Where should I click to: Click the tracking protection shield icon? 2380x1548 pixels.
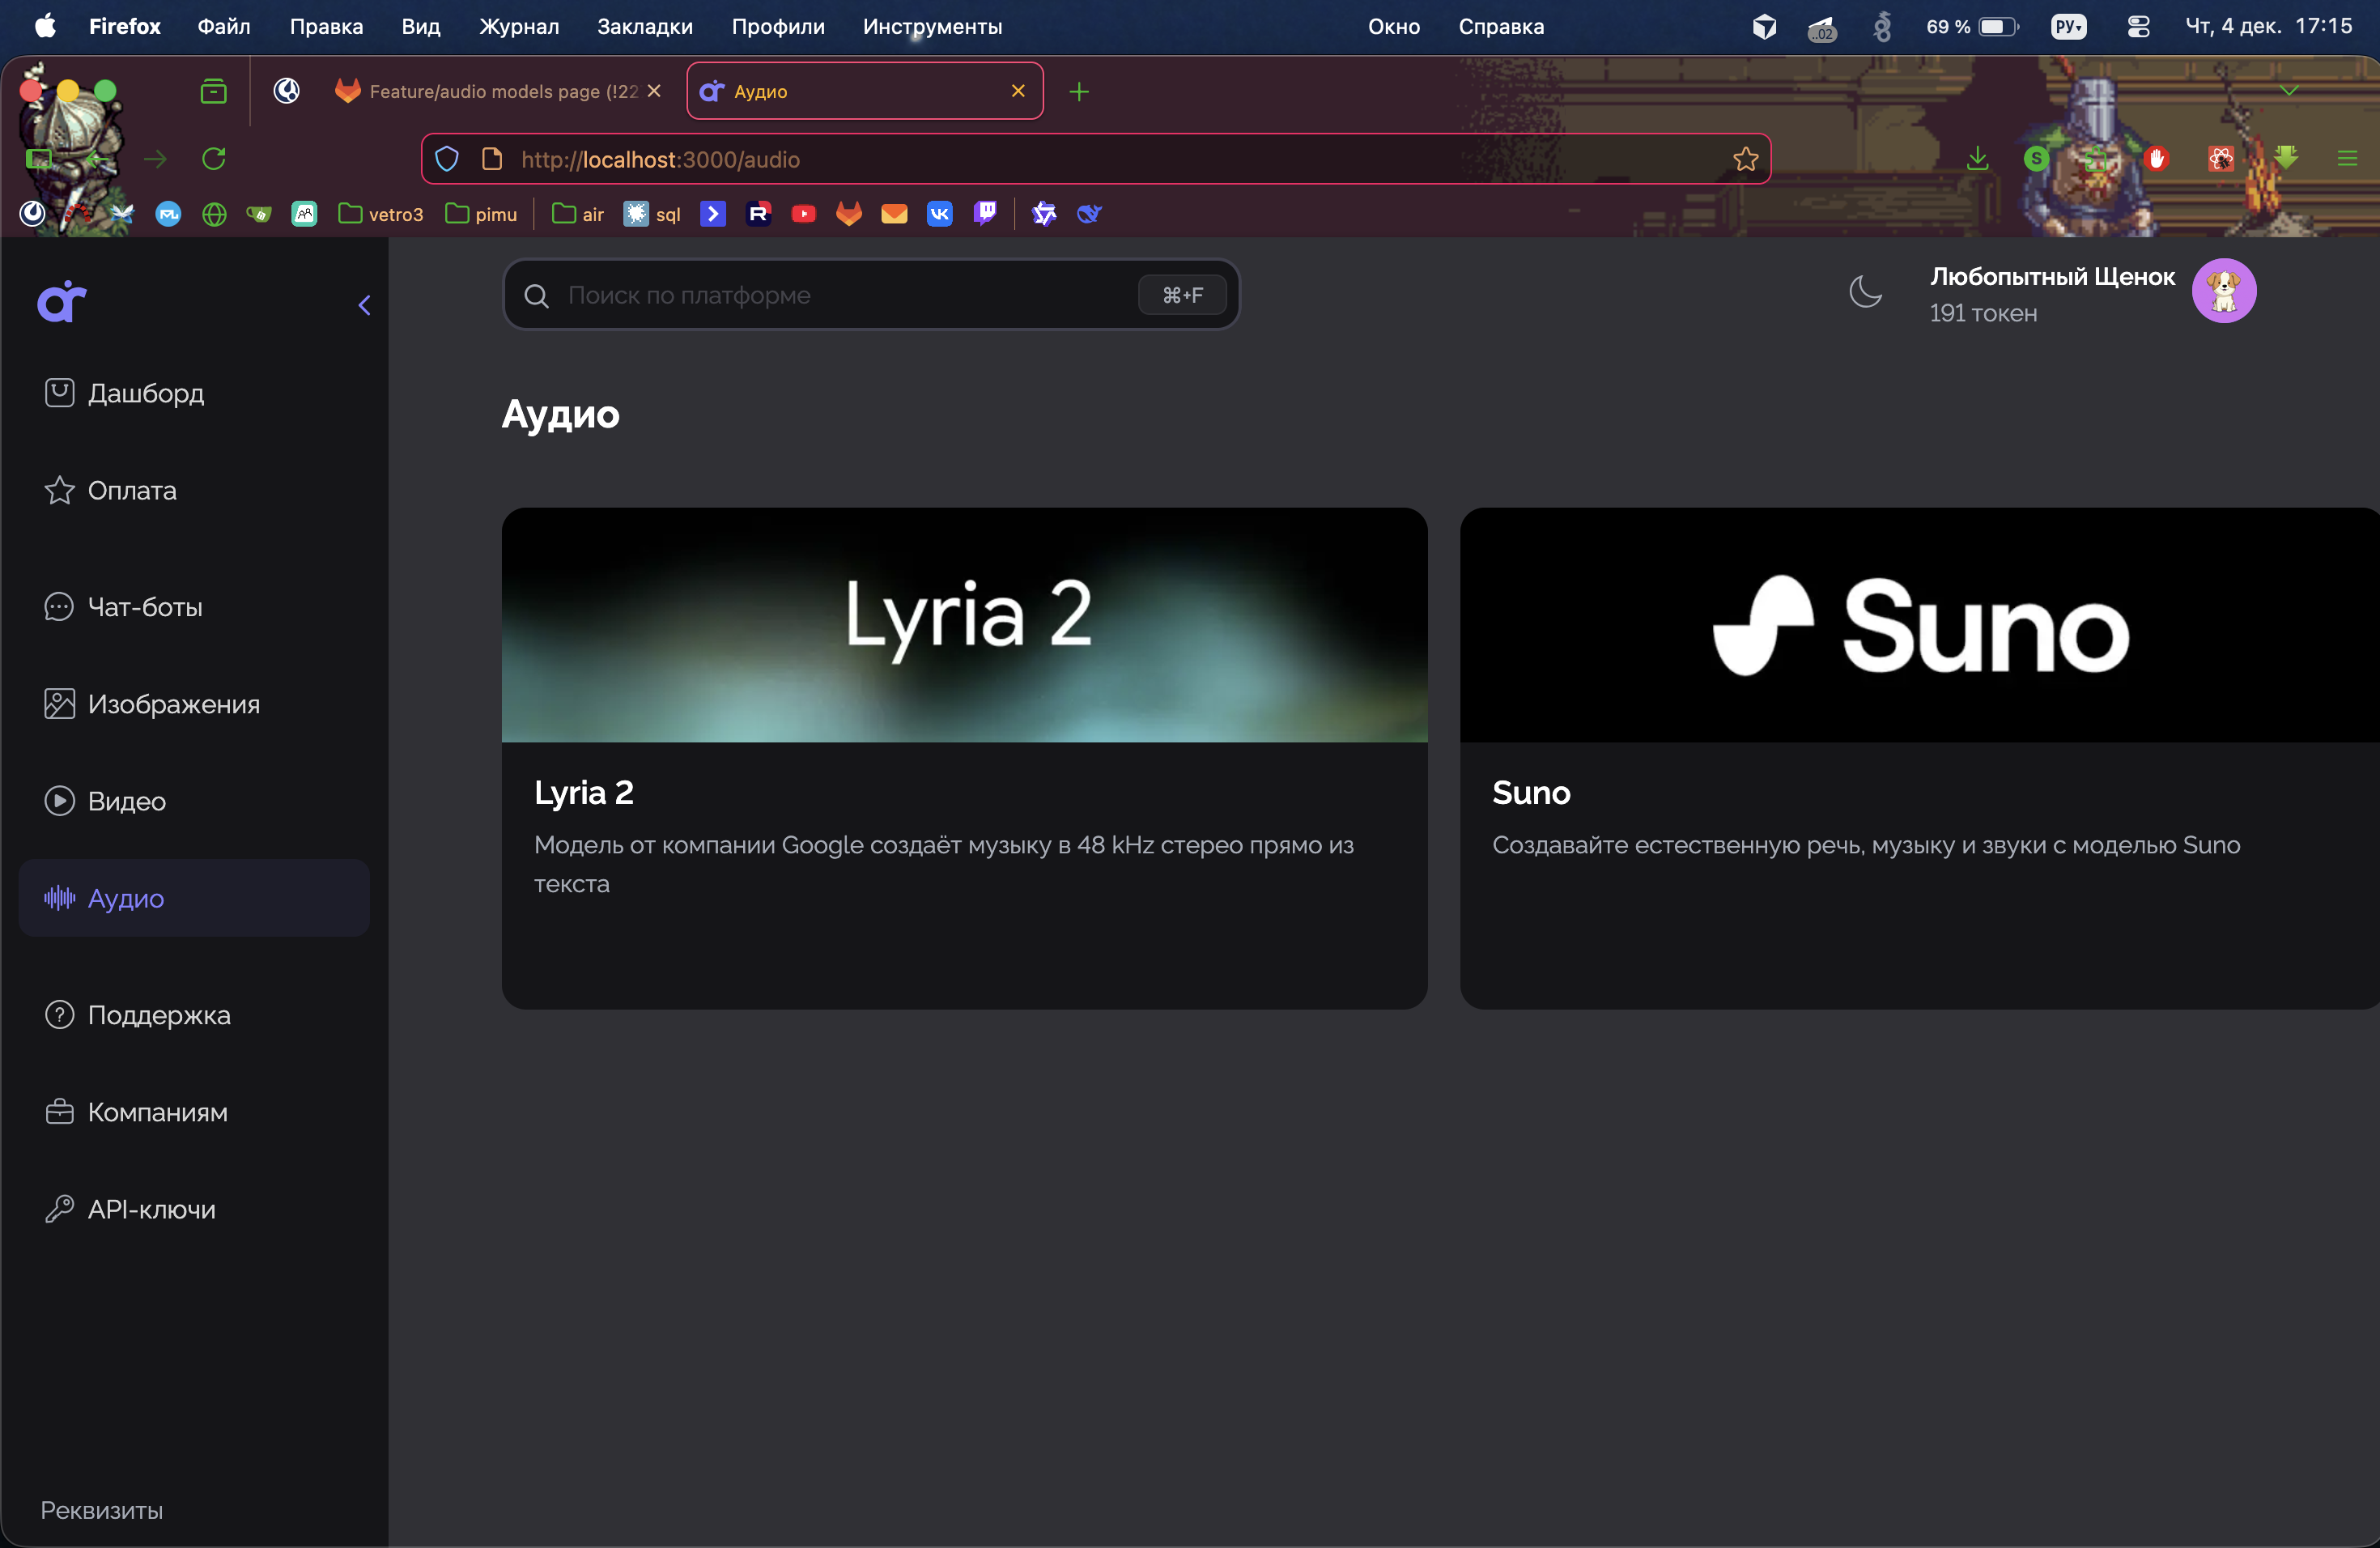[447, 159]
